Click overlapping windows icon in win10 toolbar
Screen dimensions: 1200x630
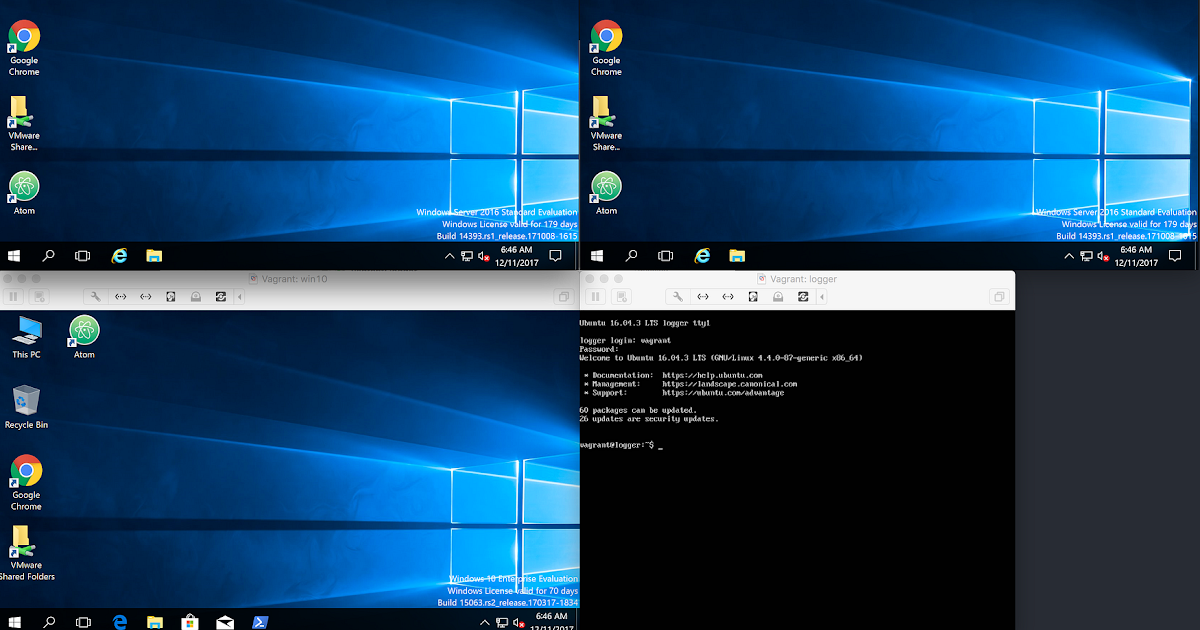564,297
